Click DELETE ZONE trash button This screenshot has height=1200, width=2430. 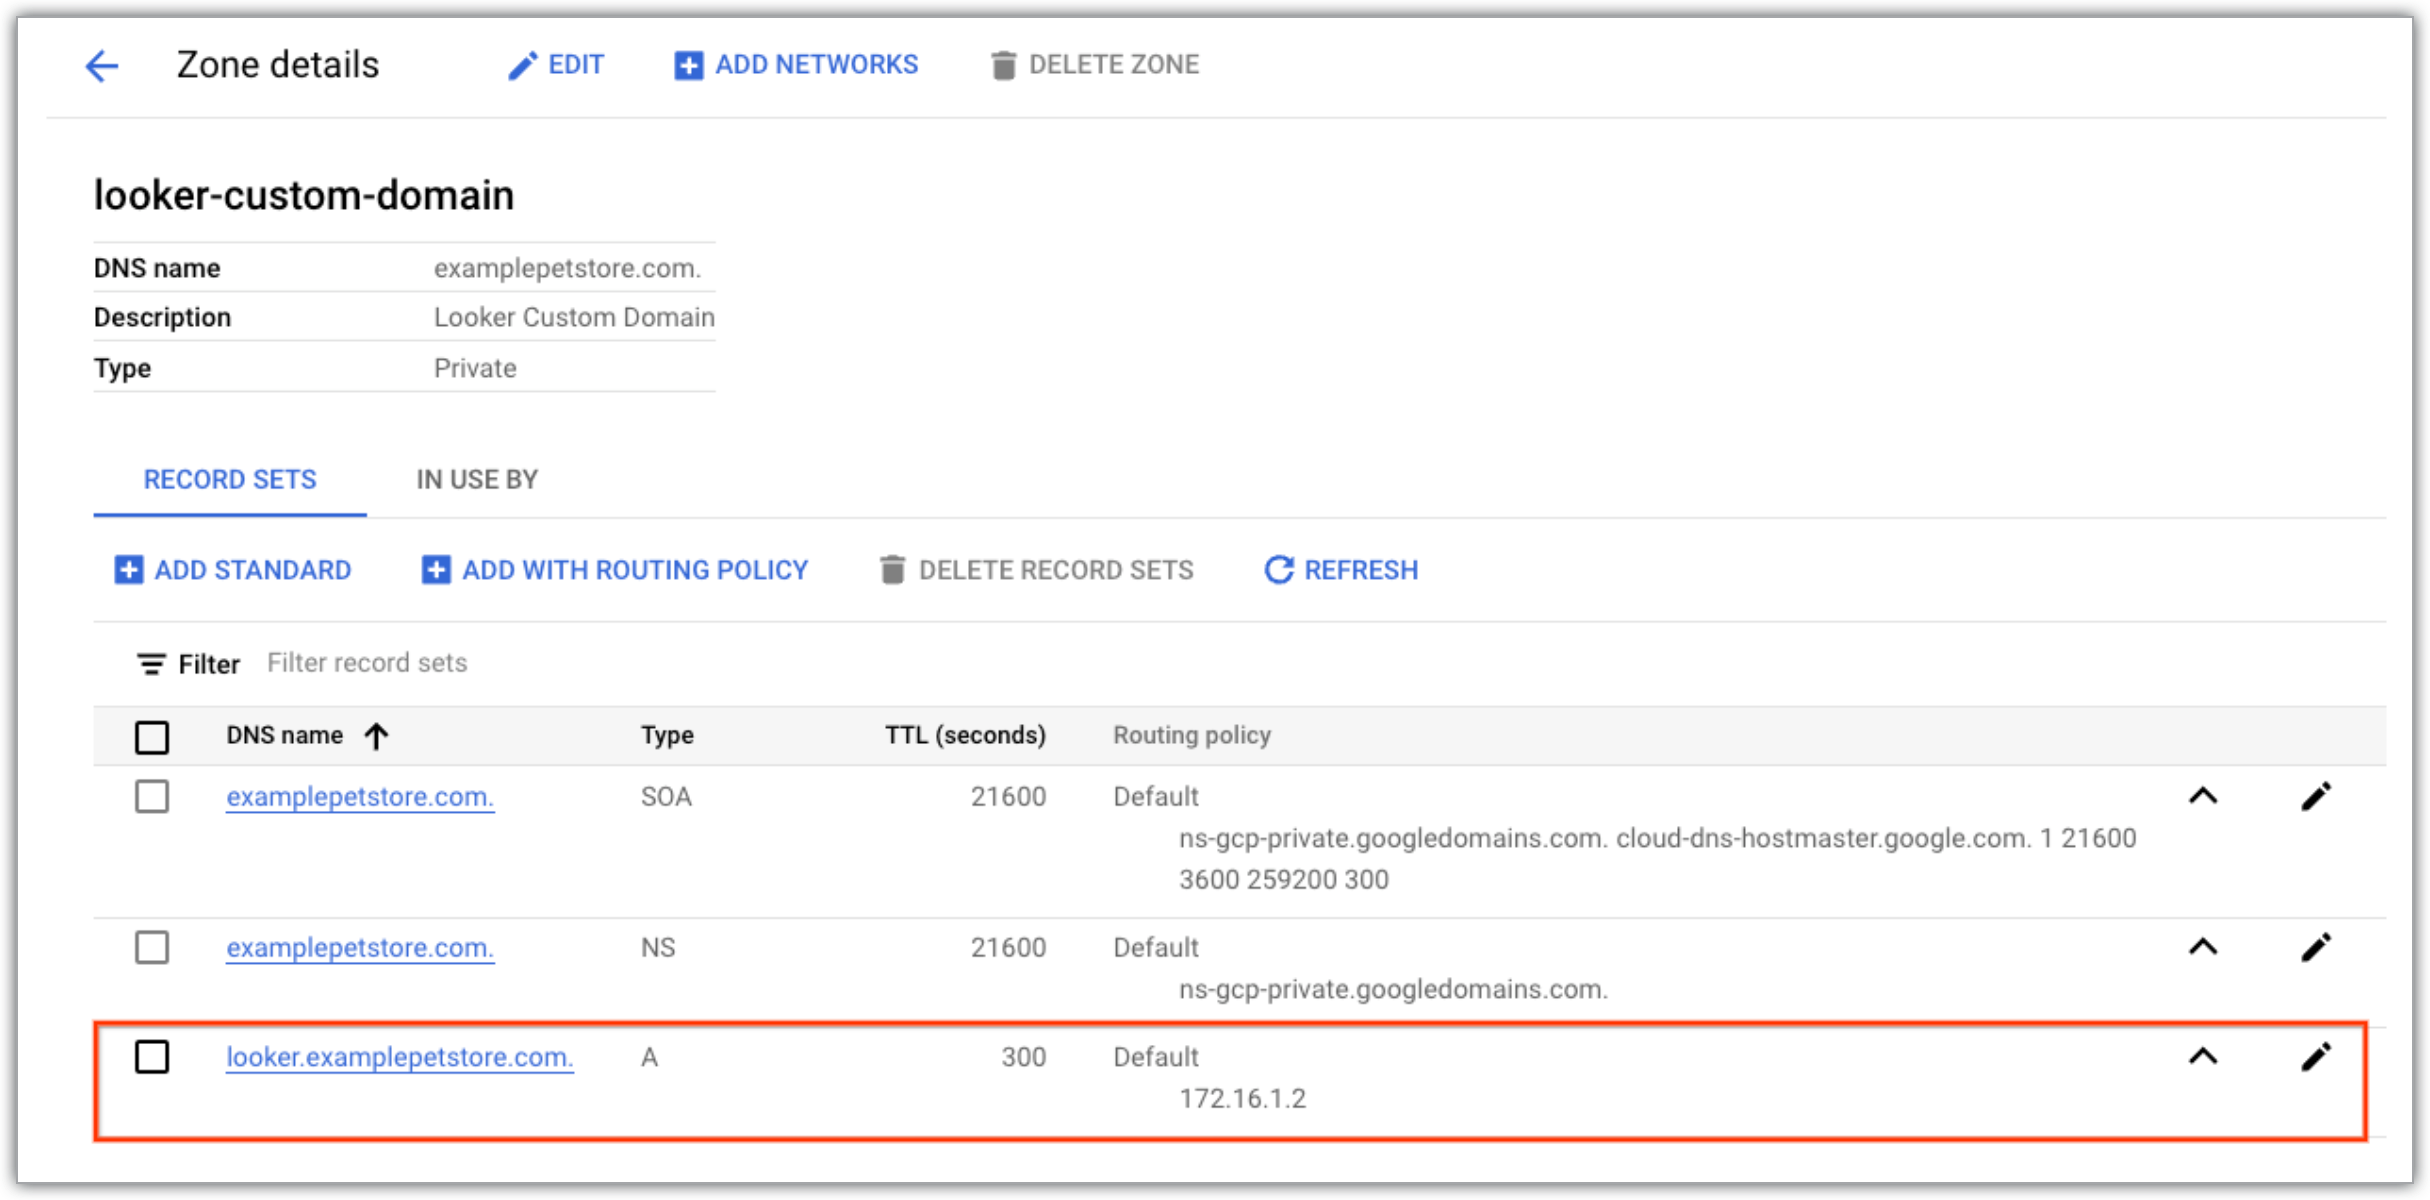(1094, 65)
